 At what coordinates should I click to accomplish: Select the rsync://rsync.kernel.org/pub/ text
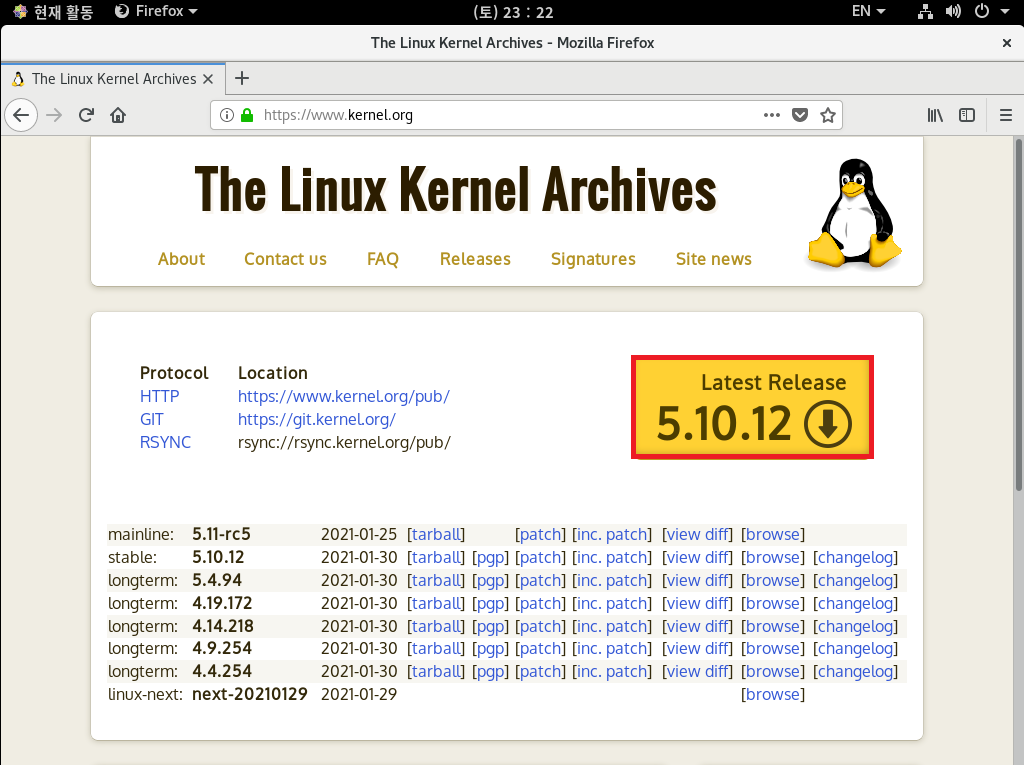point(344,442)
